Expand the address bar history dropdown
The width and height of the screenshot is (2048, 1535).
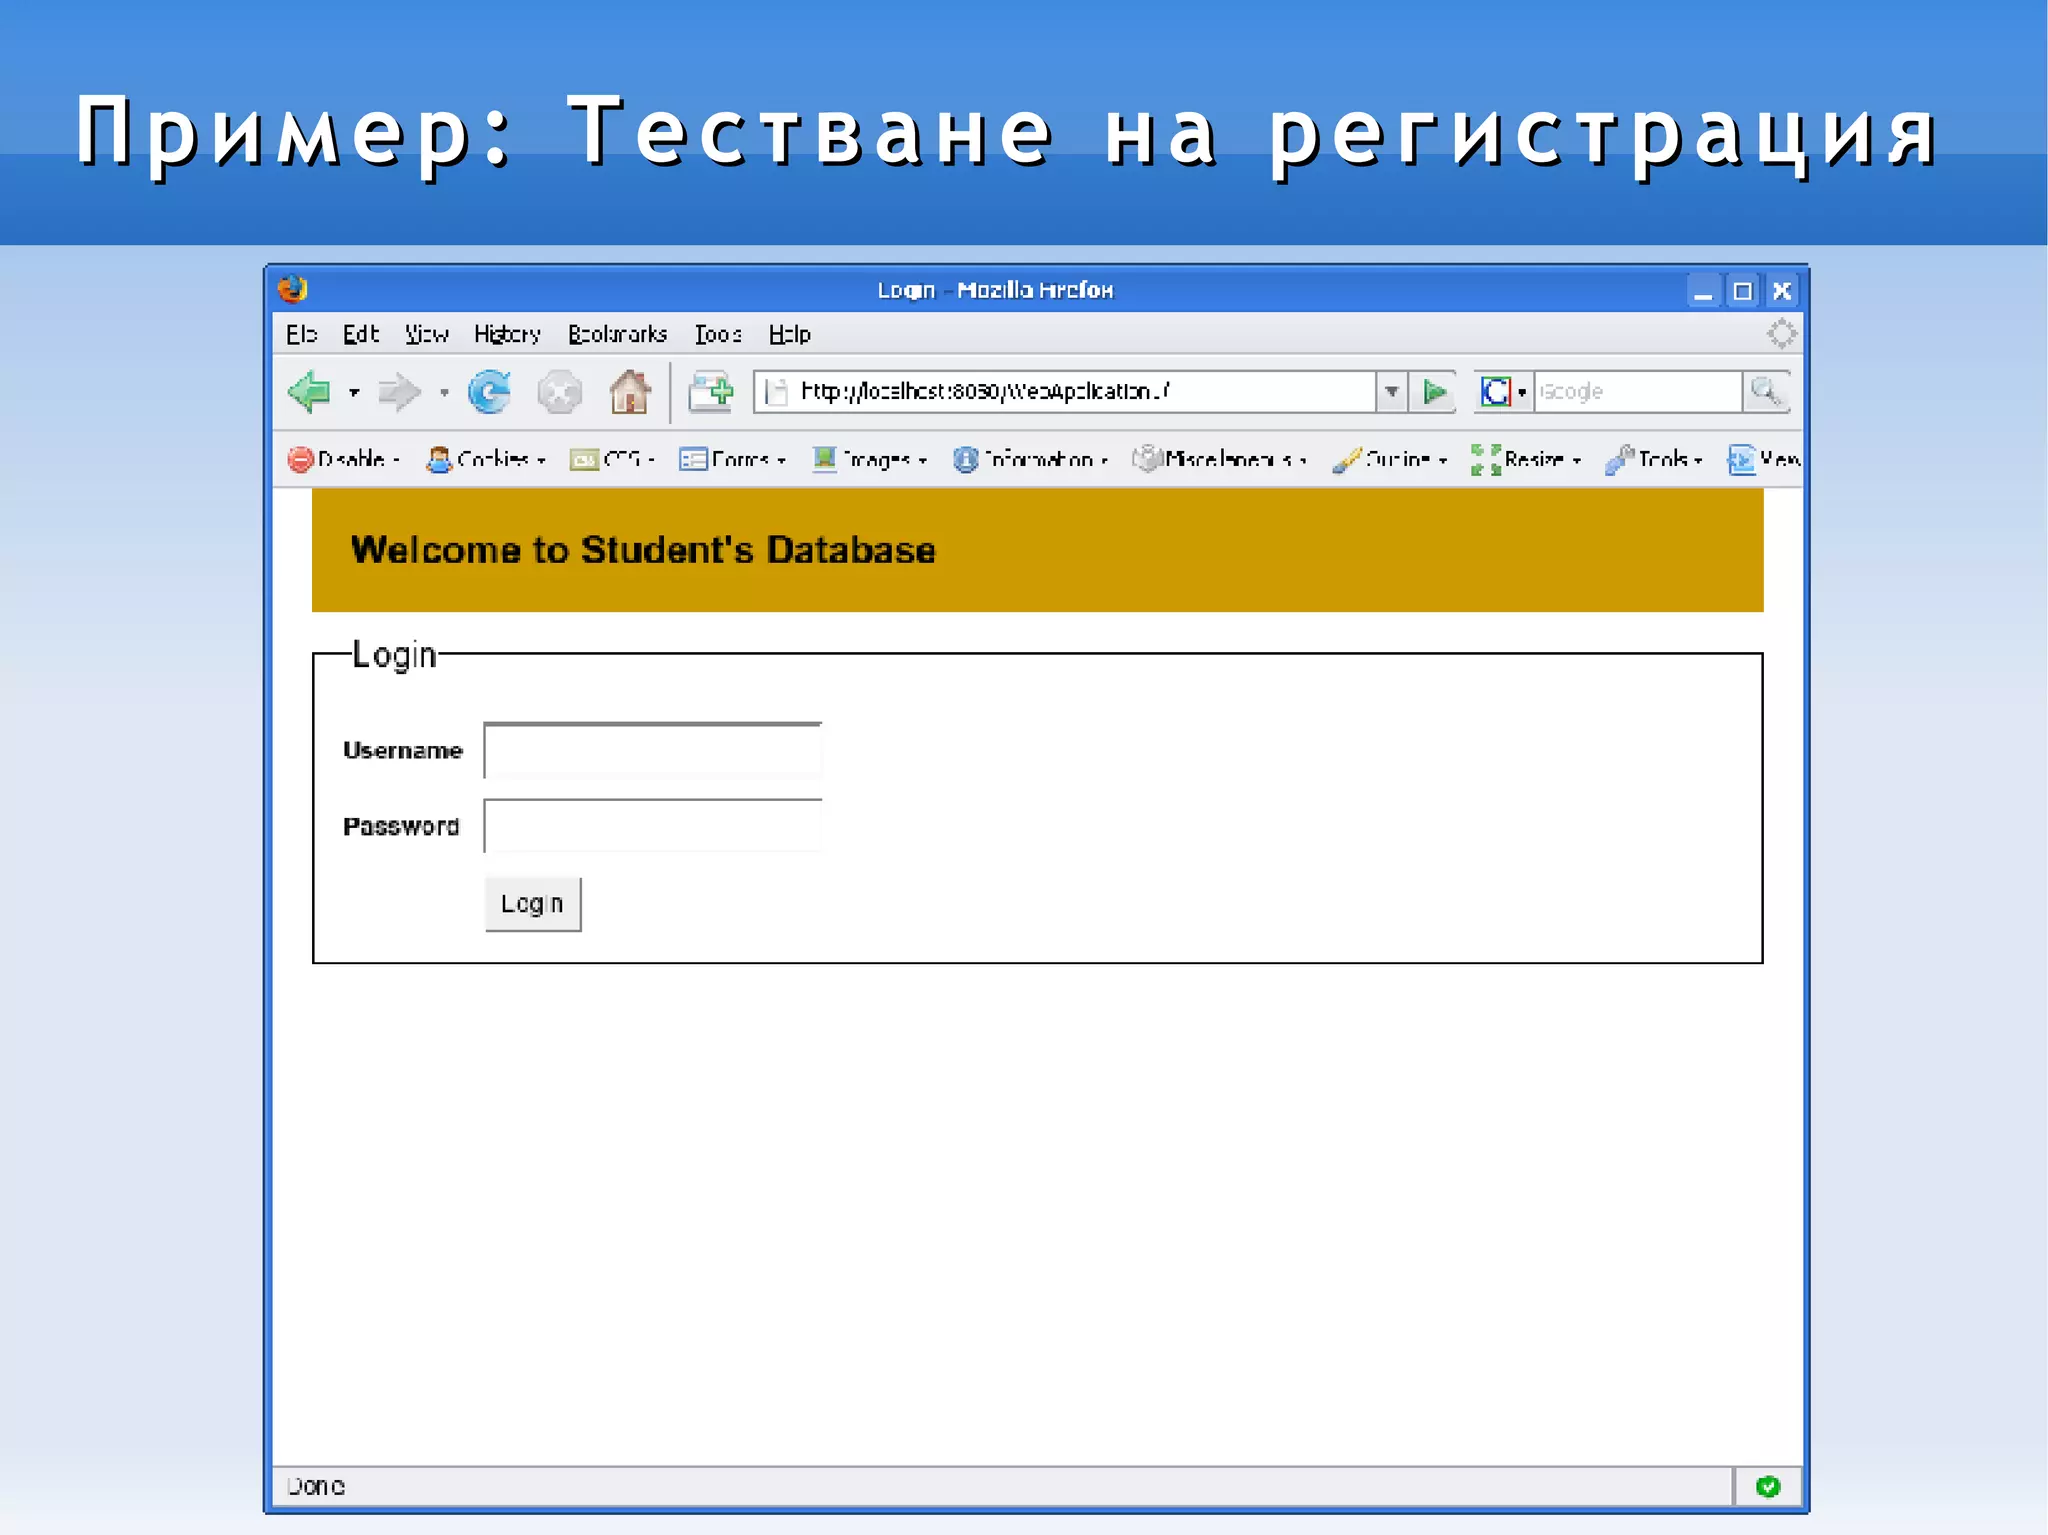point(1391,392)
